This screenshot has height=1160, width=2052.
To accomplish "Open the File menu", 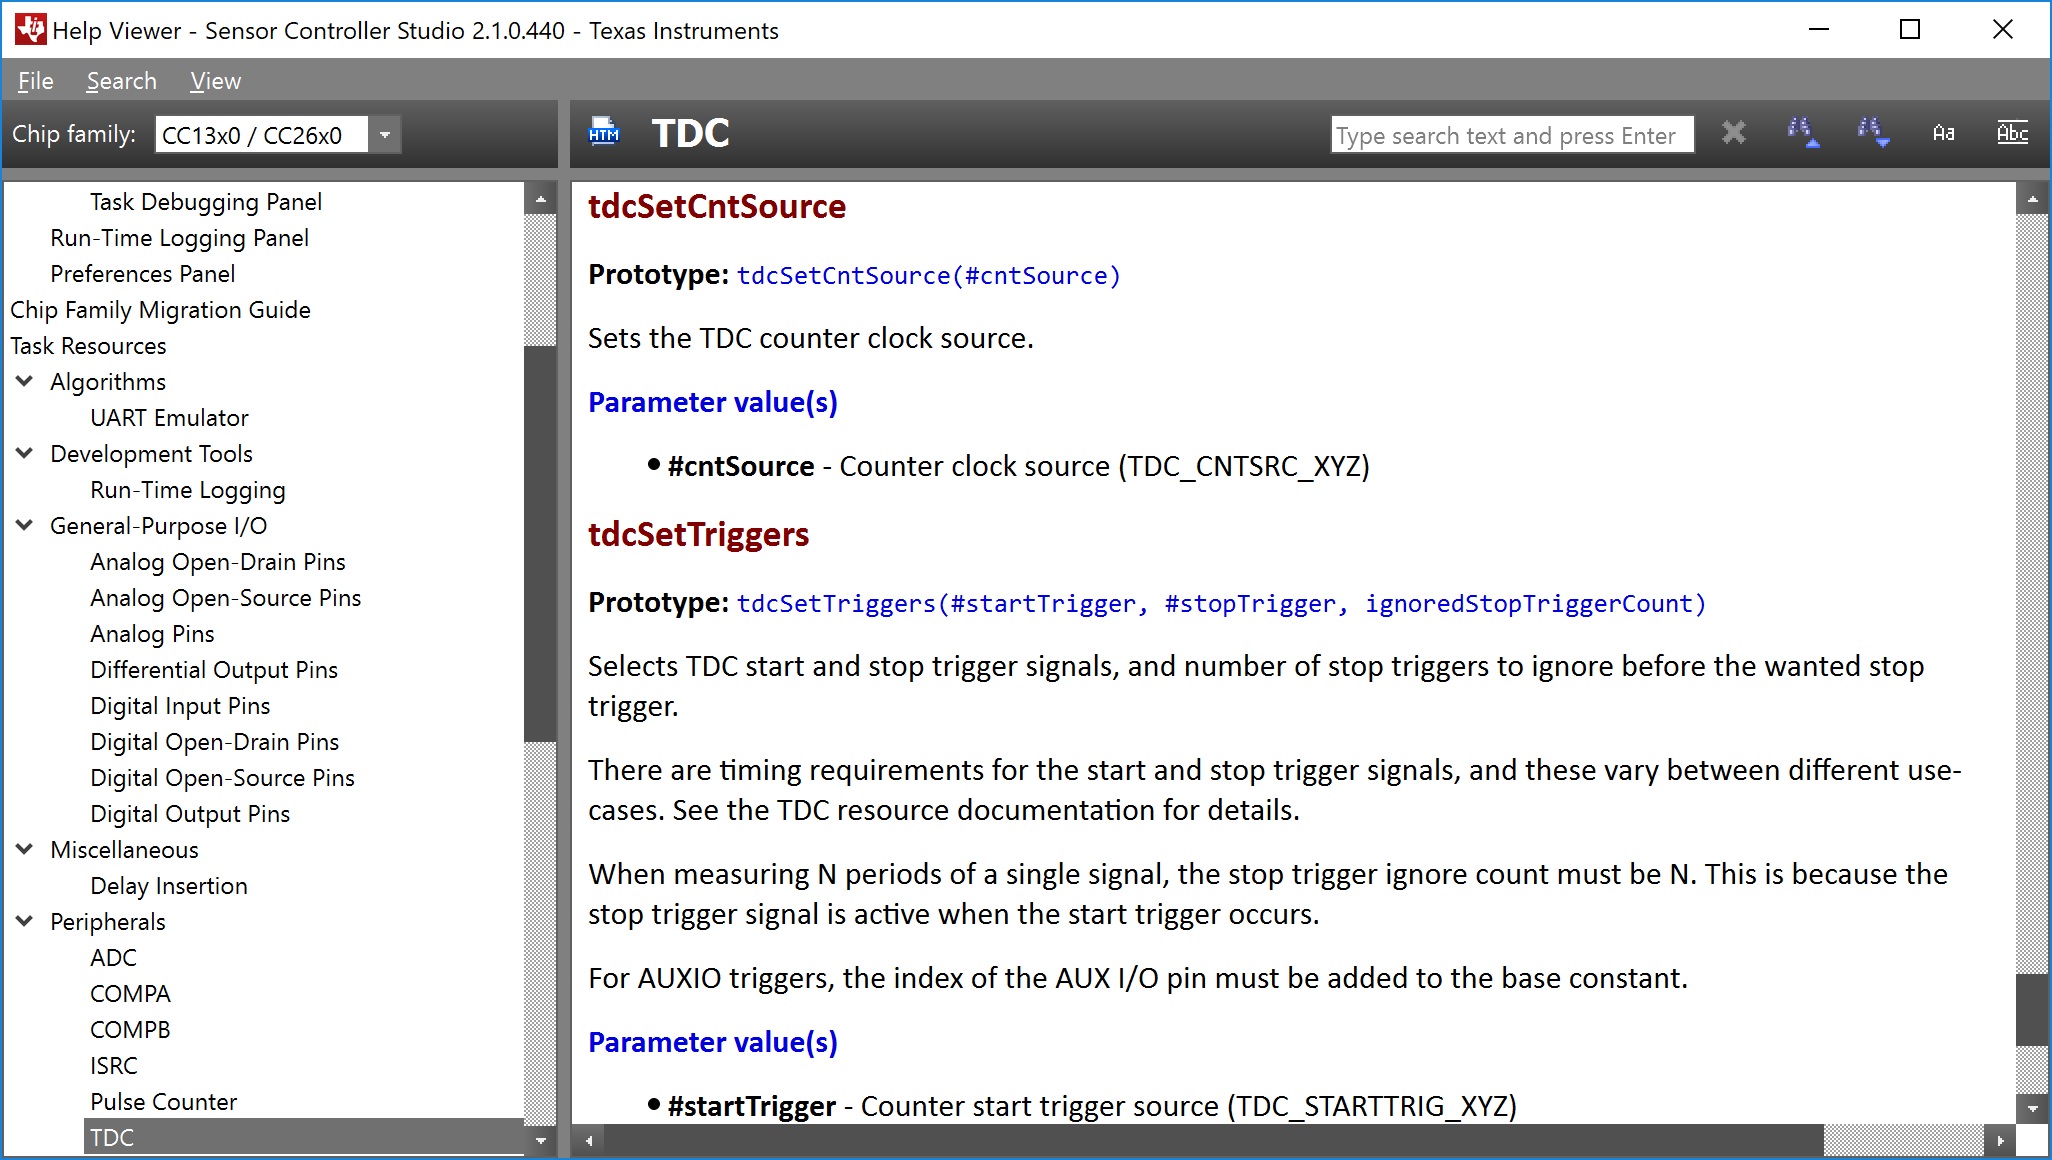I will (x=35, y=81).
